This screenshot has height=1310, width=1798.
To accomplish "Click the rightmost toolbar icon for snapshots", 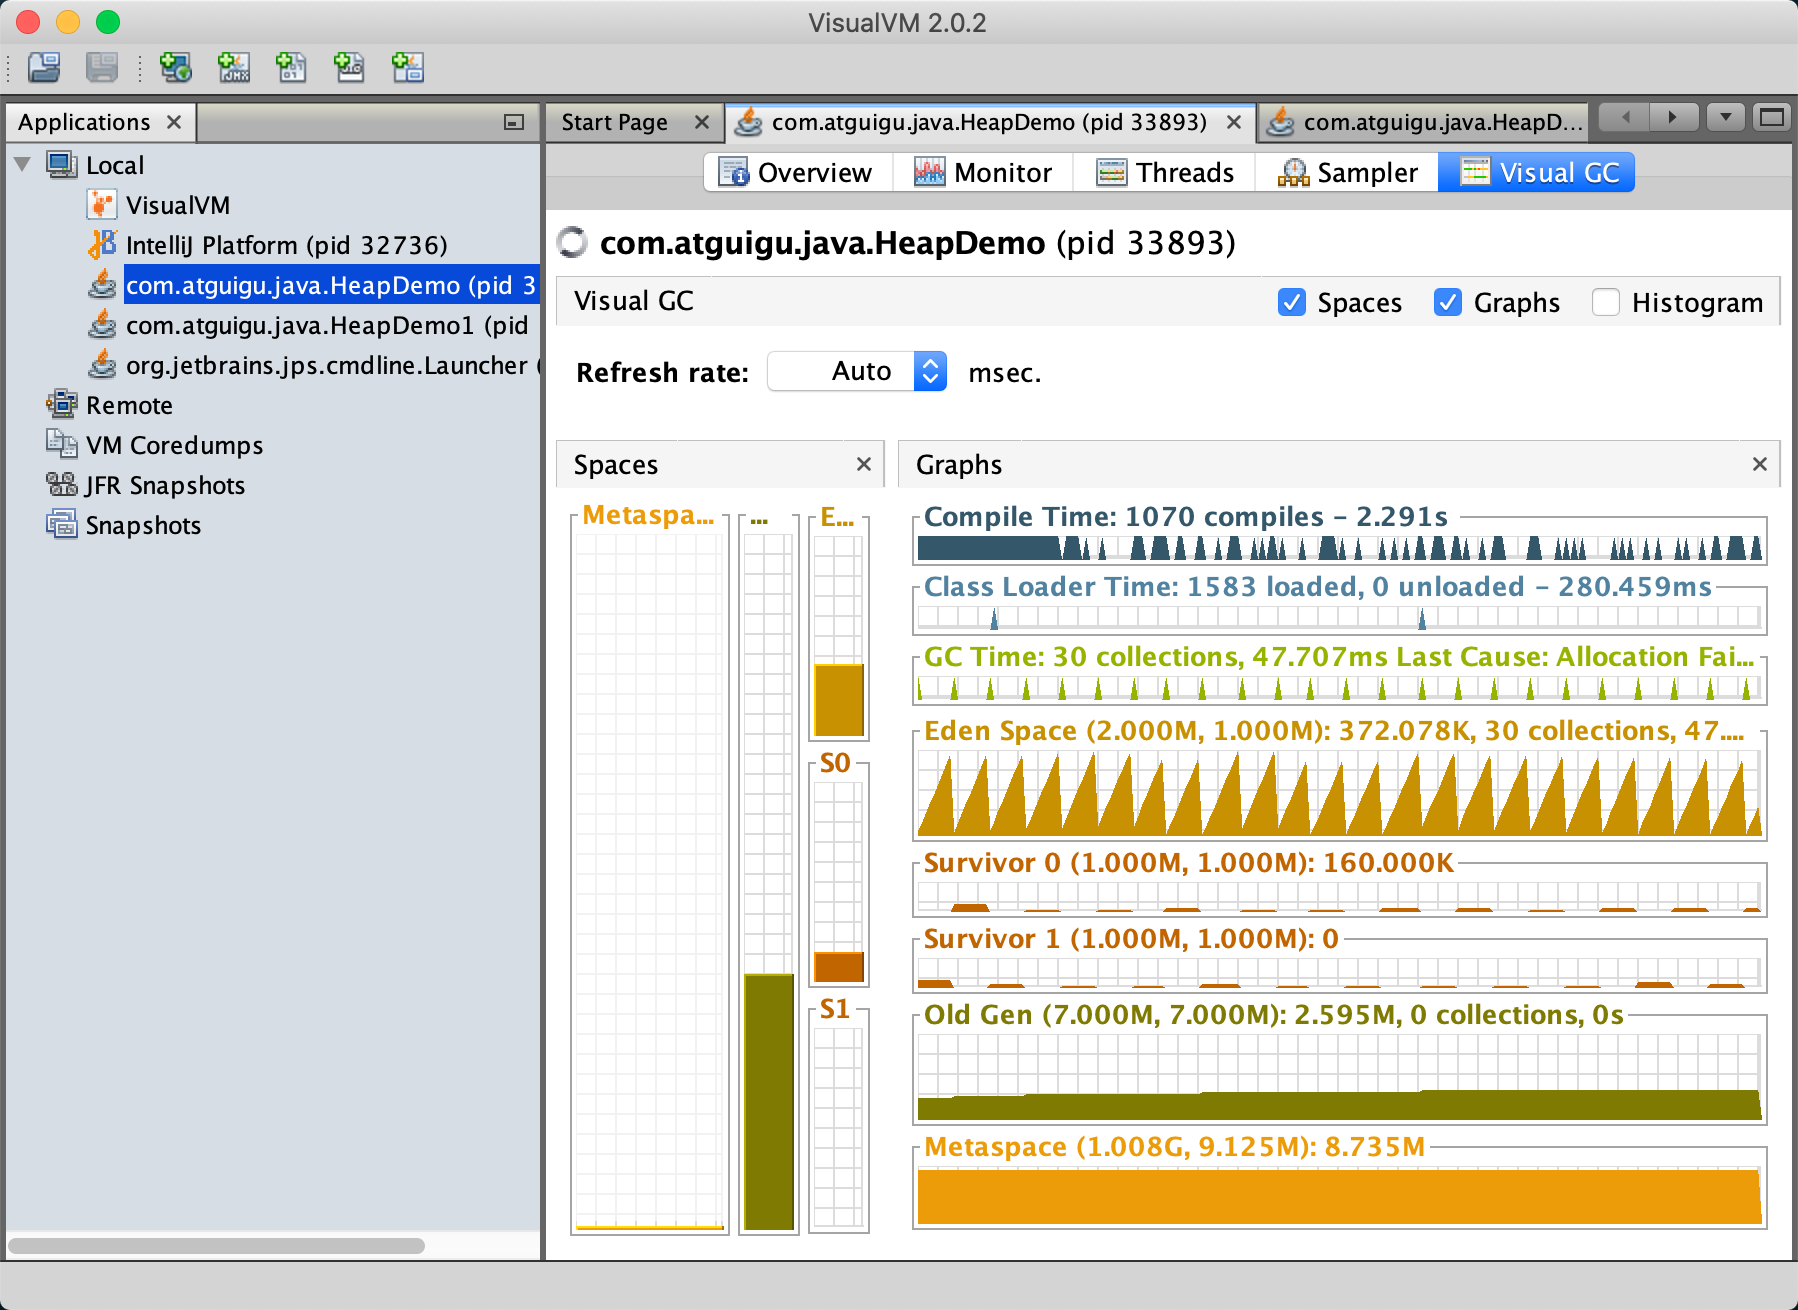I will coord(408,67).
